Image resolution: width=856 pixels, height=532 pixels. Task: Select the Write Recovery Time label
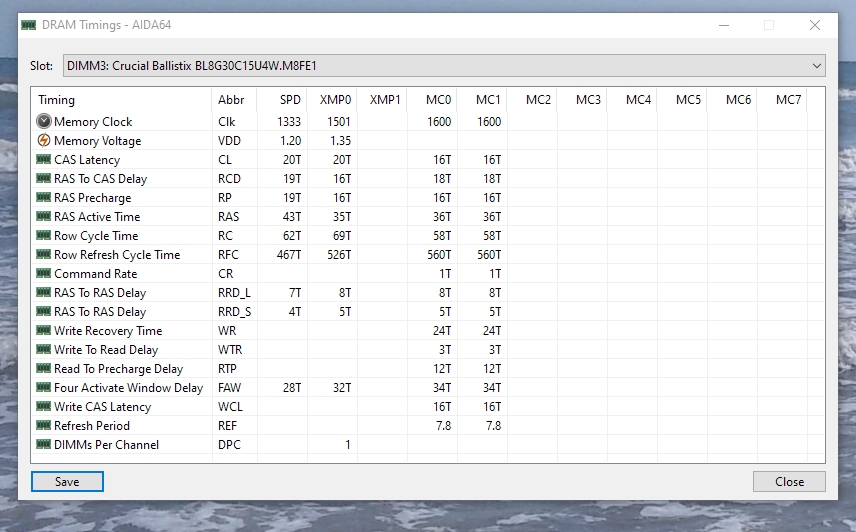point(108,331)
